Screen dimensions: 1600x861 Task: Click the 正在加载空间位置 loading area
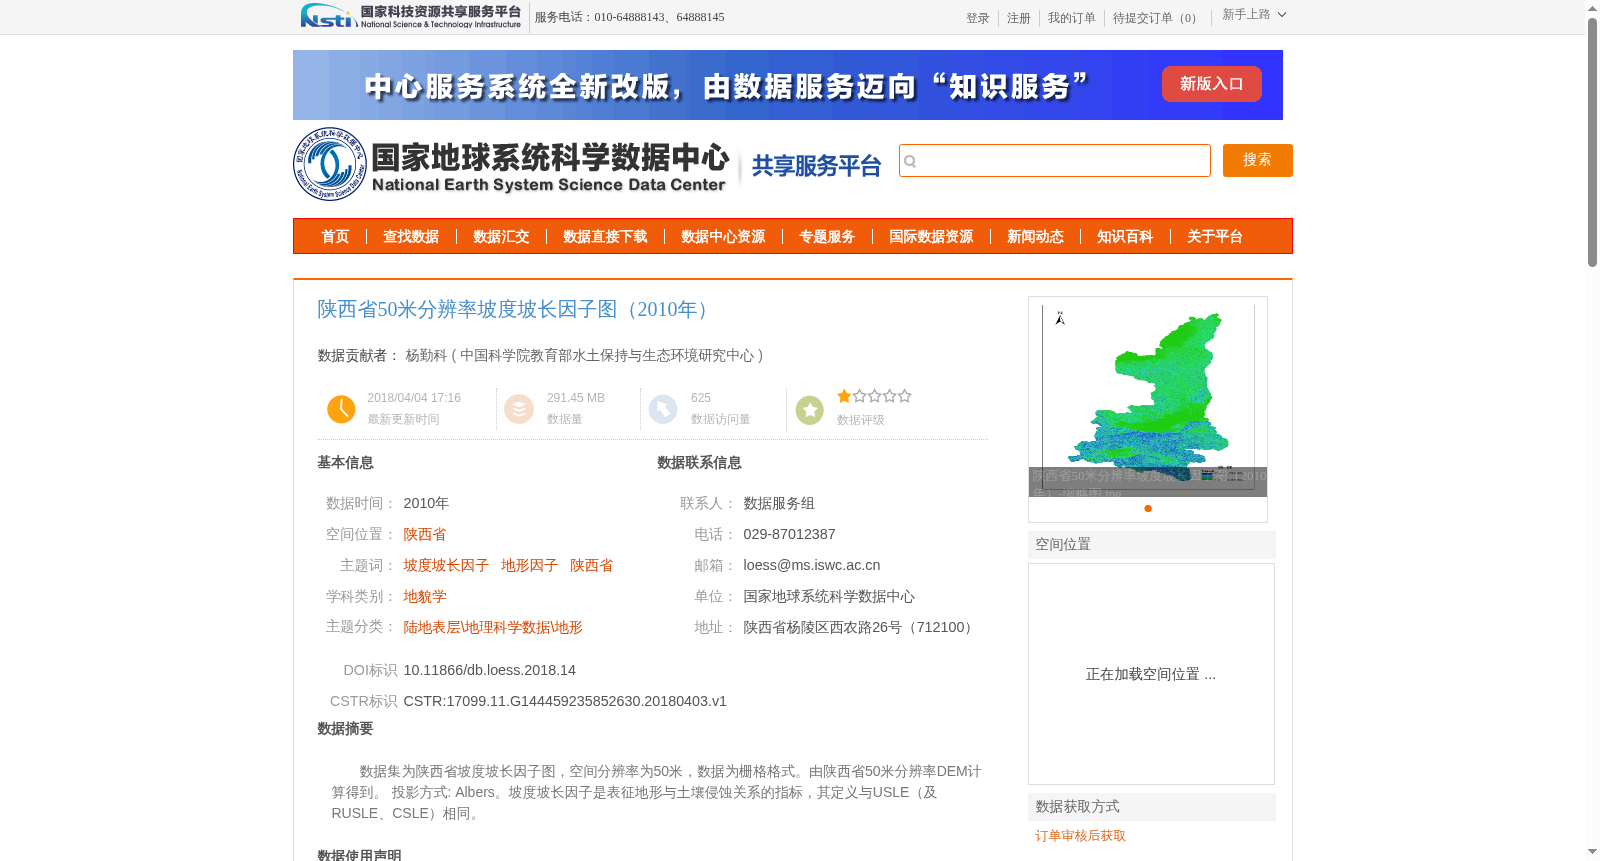[x=1151, y=674]
